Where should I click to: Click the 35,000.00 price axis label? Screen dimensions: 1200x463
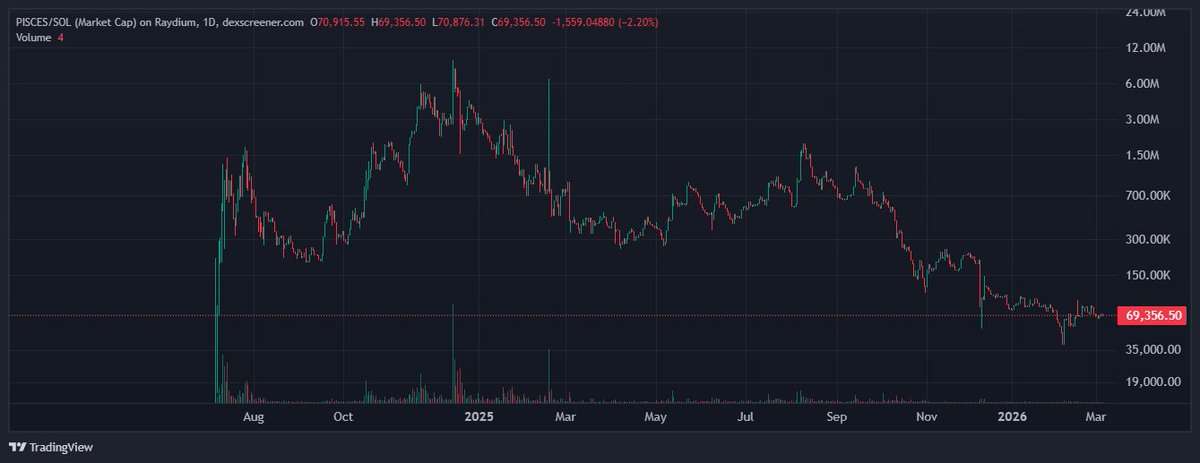(1154, 350)
